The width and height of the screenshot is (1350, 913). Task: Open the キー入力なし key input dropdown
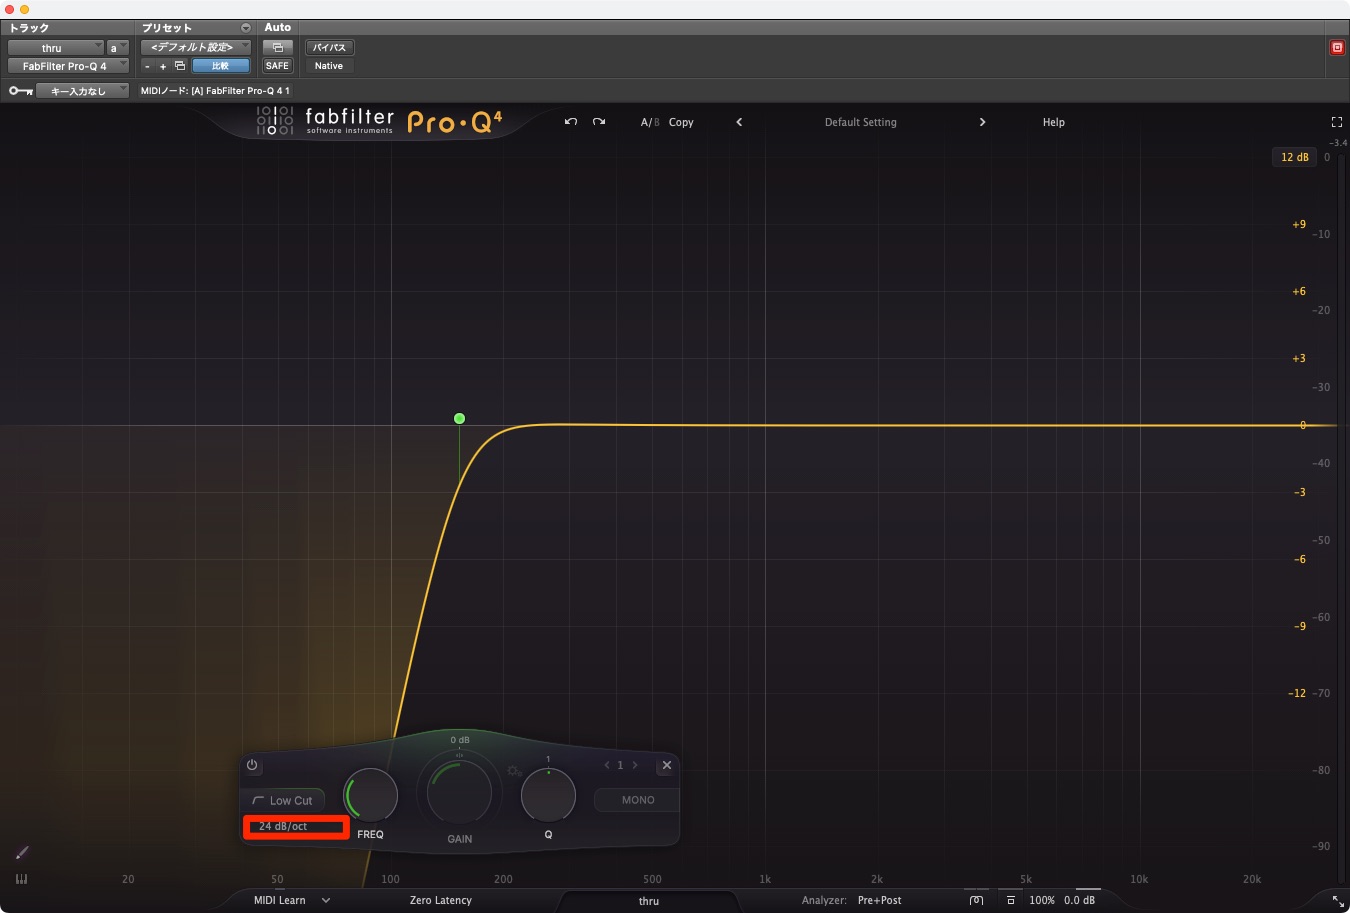(84, 91)
